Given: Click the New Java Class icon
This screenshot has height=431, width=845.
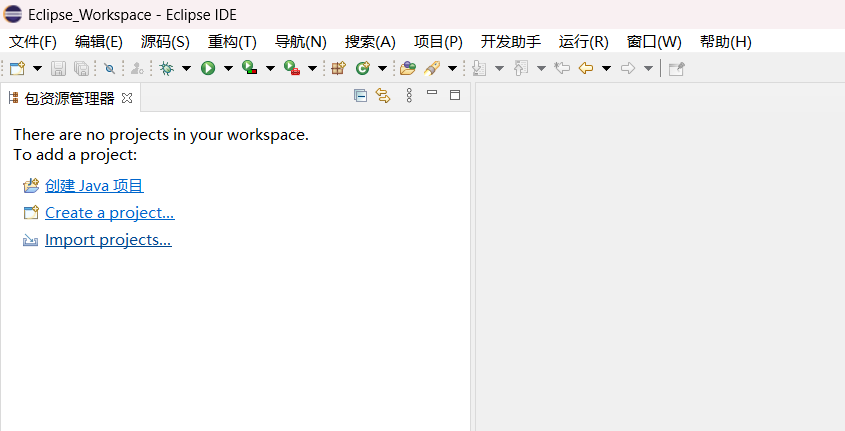Looking at the screenshot, I should pyautogui.click(x=363, y=68).
